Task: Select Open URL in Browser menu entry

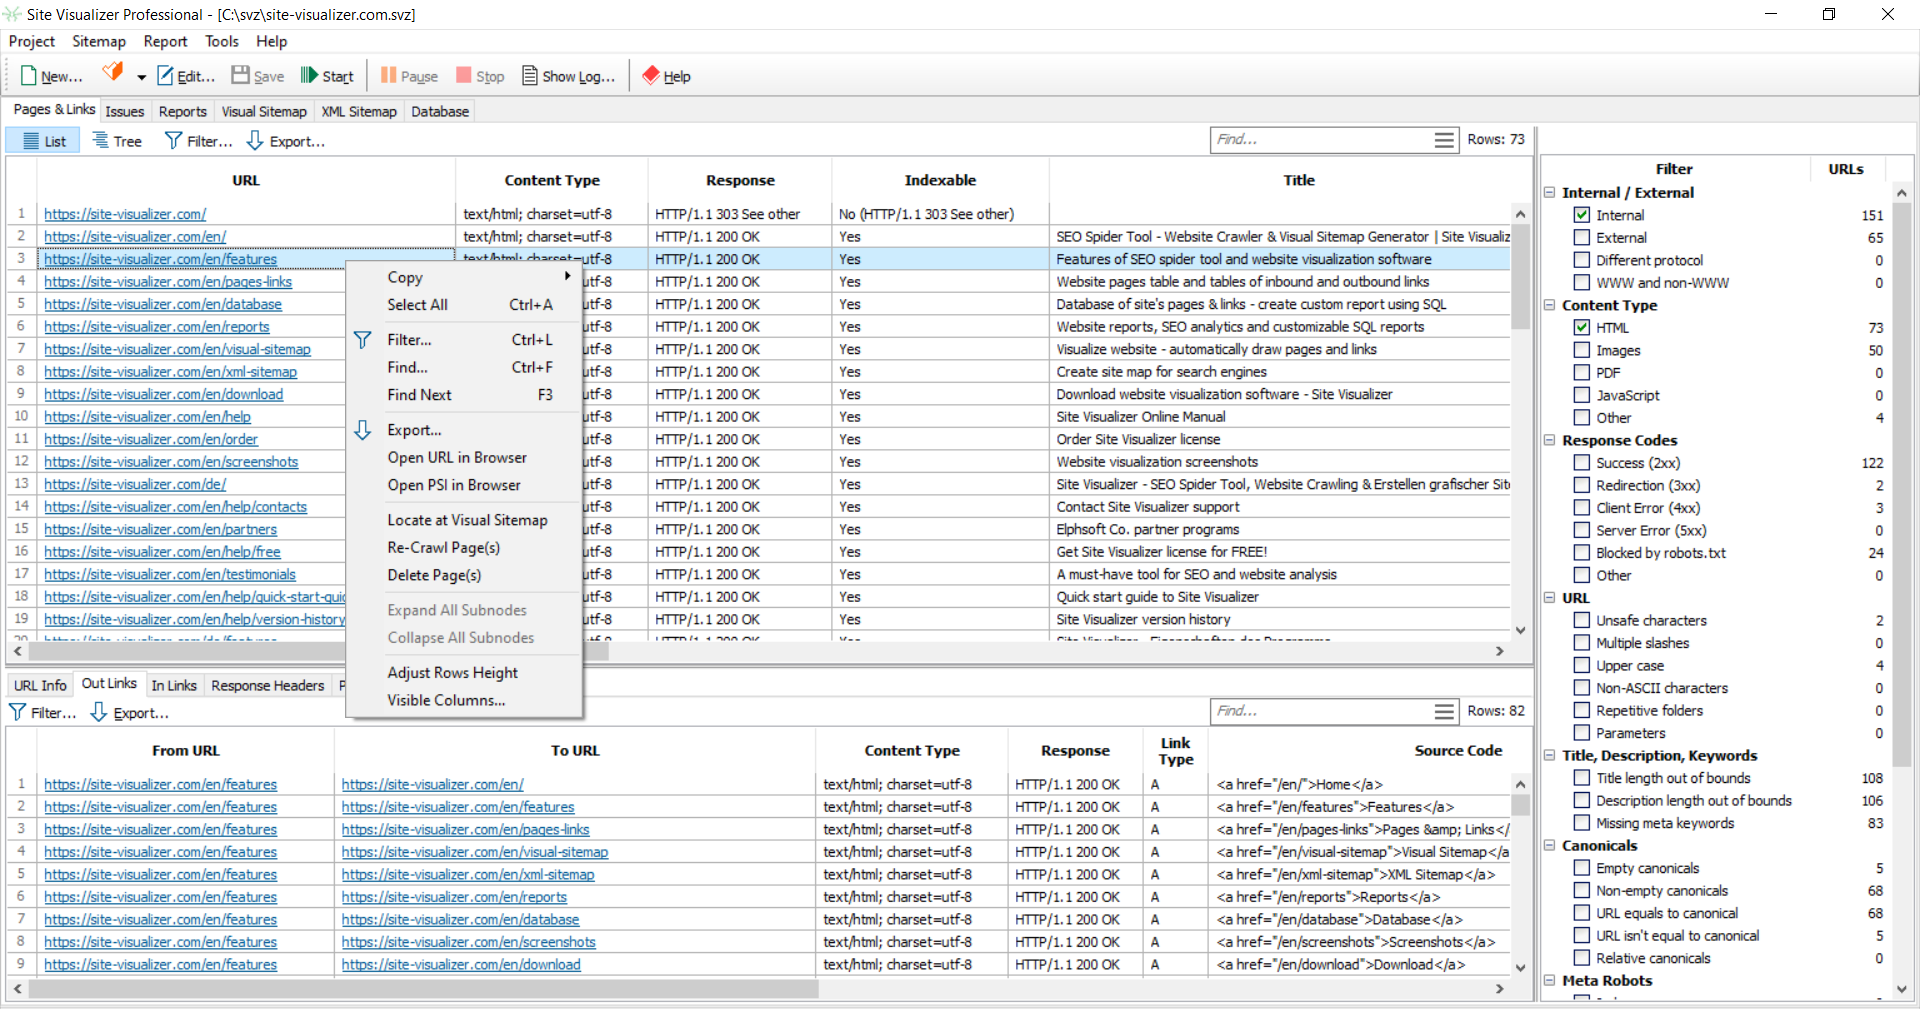Action: (x=456, y=458)
